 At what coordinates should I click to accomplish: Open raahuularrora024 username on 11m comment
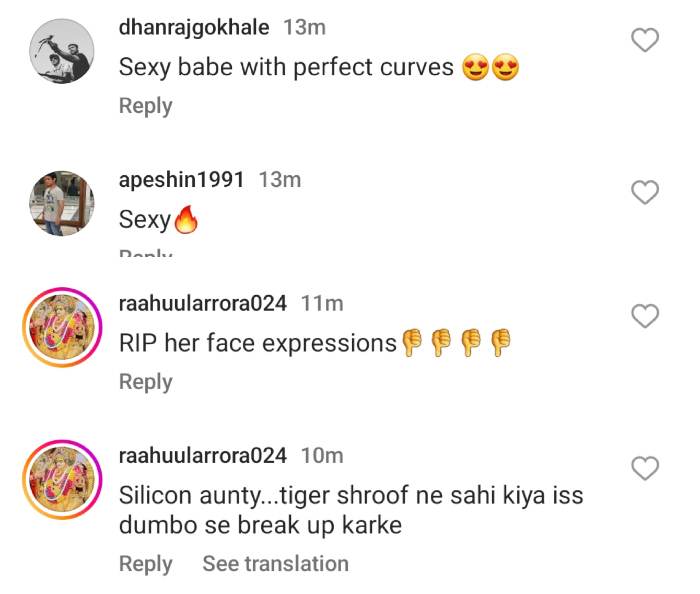[x=203, y=303]
